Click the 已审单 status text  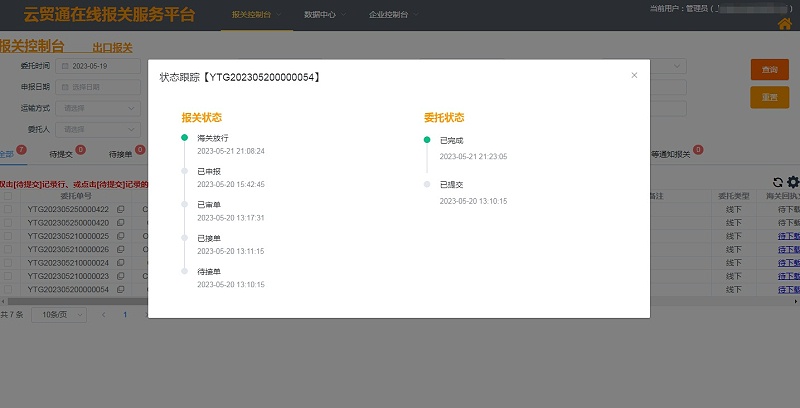tap(209, 205)
